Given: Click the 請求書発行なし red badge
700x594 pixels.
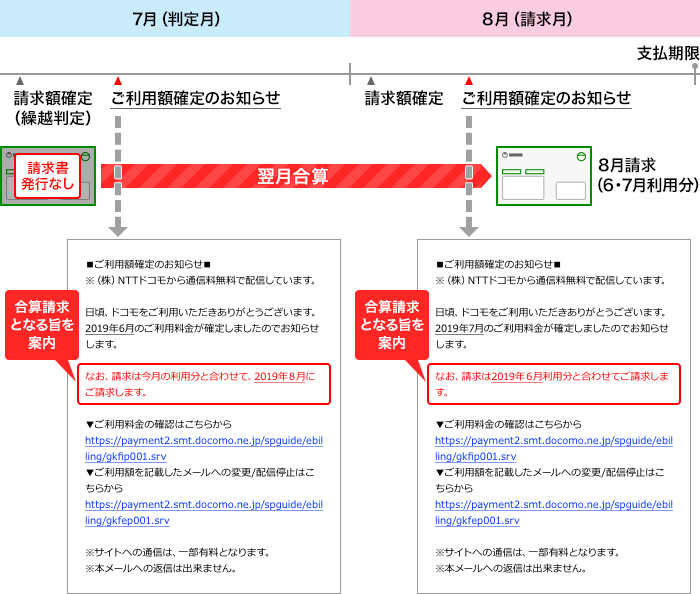Looking at the screenshot, I should pos(46,176).
